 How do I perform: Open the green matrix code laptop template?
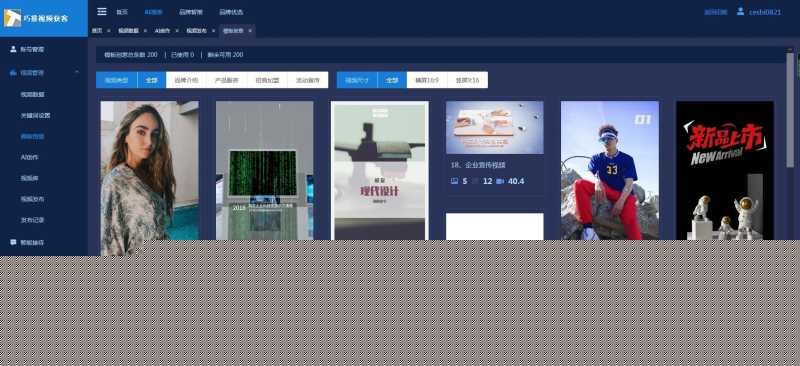264,170
